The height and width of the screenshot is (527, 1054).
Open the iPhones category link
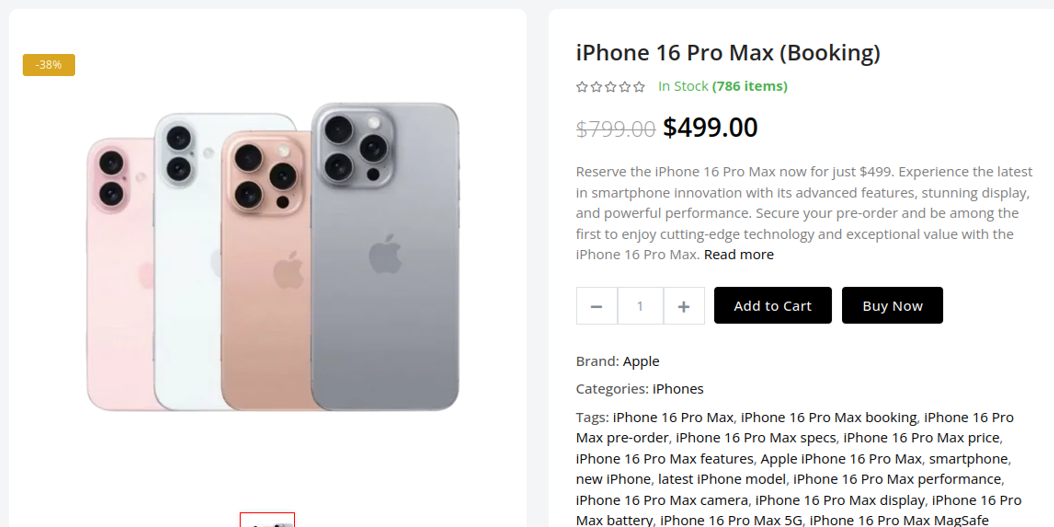pyautogui.click(x=678, y=389)
